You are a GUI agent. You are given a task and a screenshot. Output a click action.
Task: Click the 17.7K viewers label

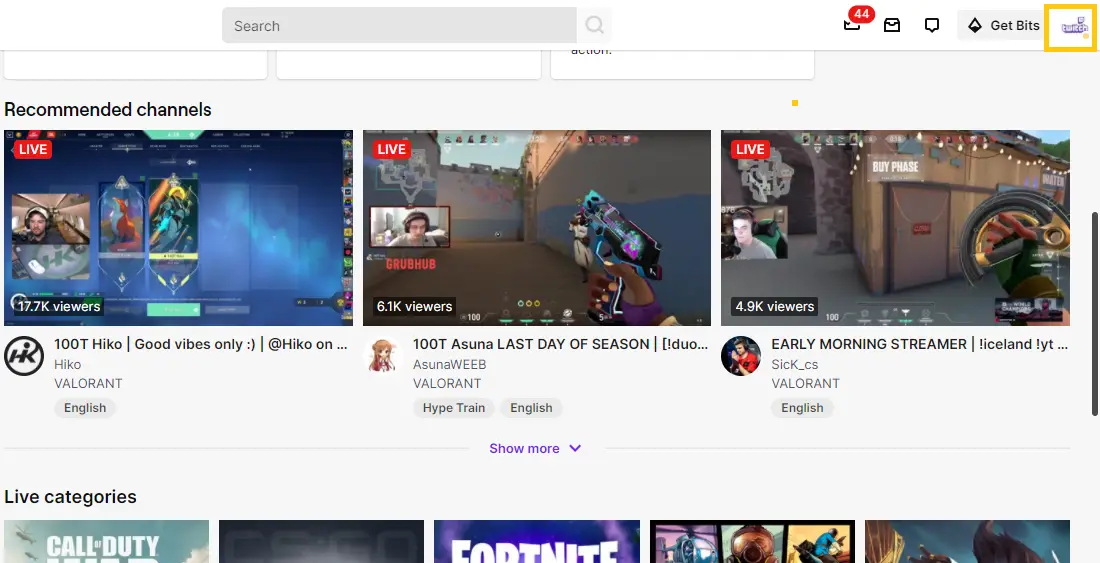tap(59, 306)
